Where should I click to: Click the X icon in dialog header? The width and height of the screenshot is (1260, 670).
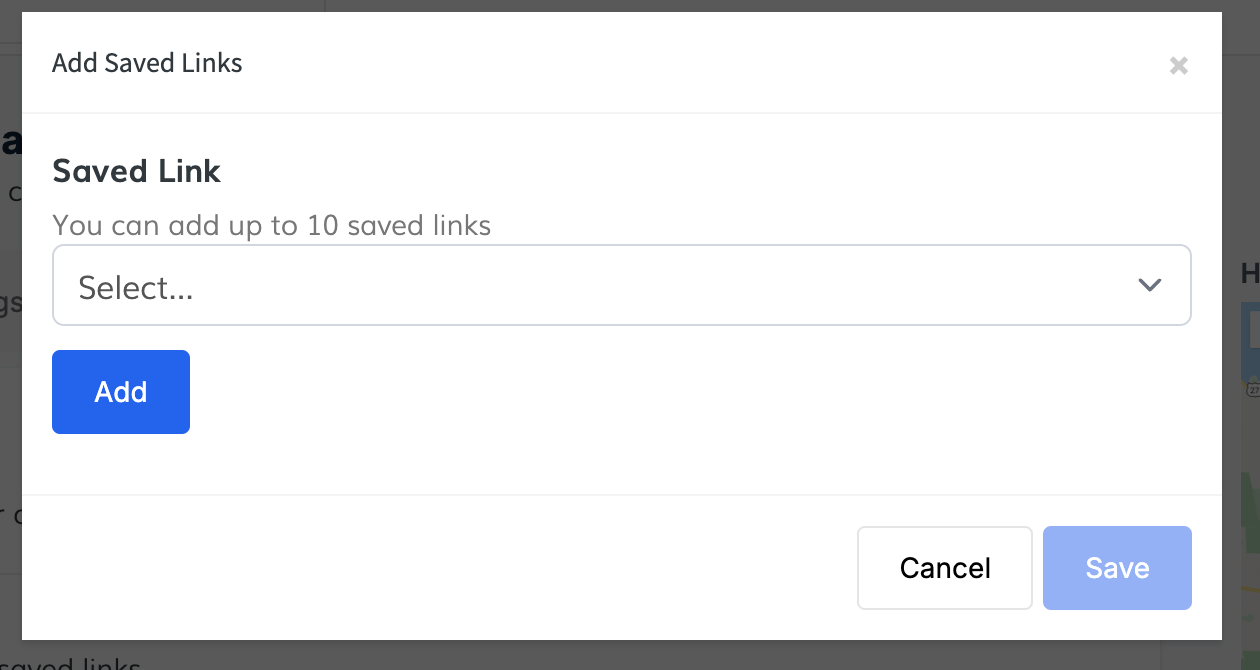1179,66
